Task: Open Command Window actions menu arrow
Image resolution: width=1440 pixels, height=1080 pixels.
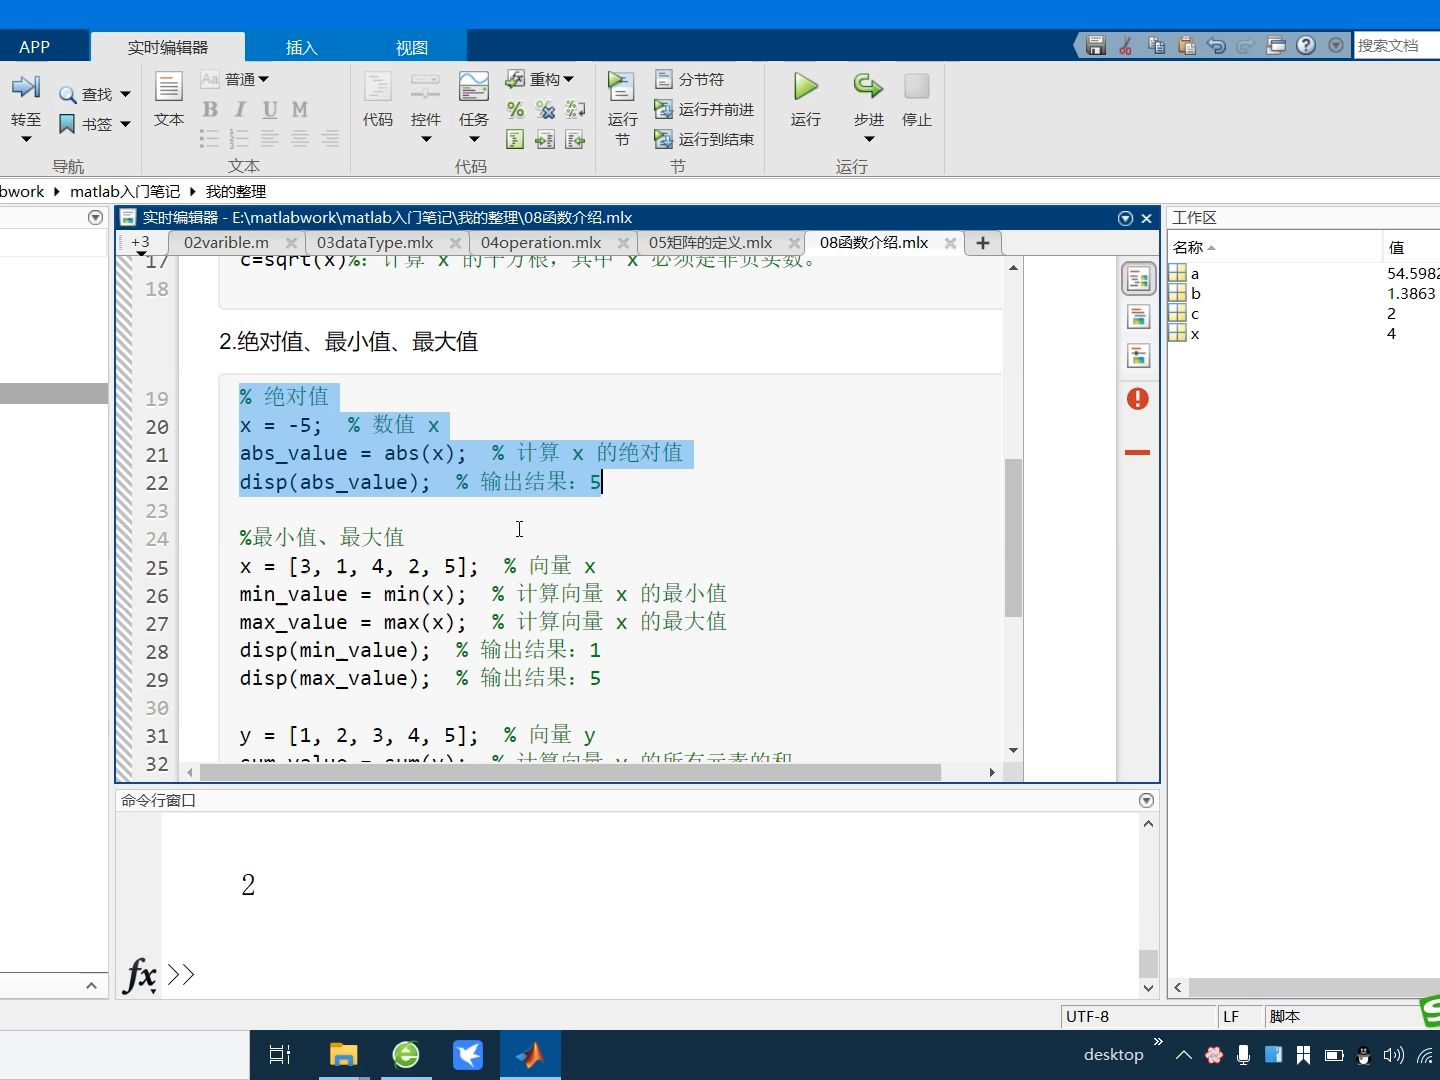Action: click(1146, 800)
